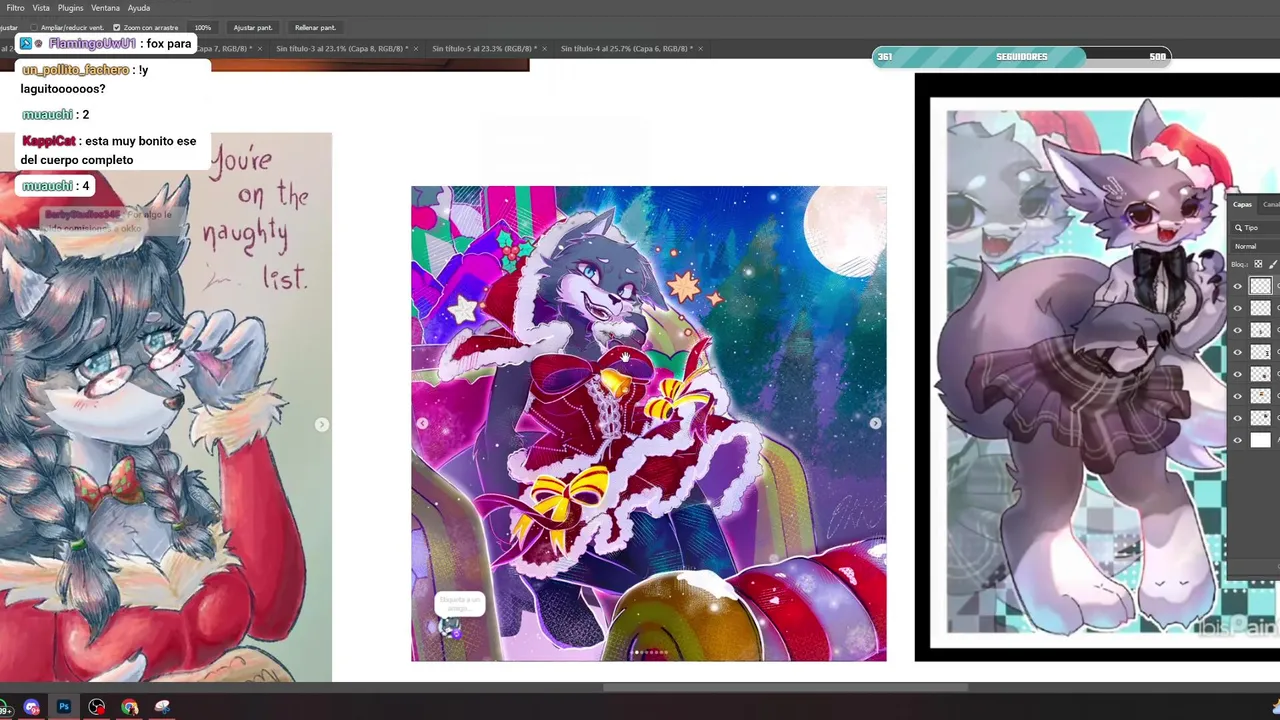Select the bottom white layer thumbnail
This screenshot has width=1280, height=720.
1260,440
